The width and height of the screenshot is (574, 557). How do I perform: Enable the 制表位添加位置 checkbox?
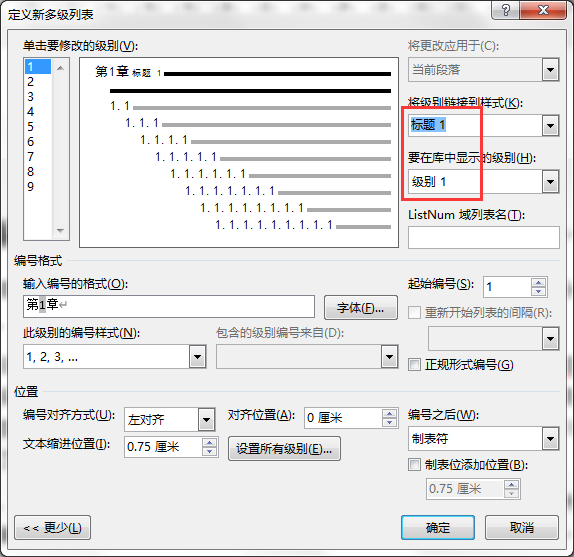click(414, 465)
